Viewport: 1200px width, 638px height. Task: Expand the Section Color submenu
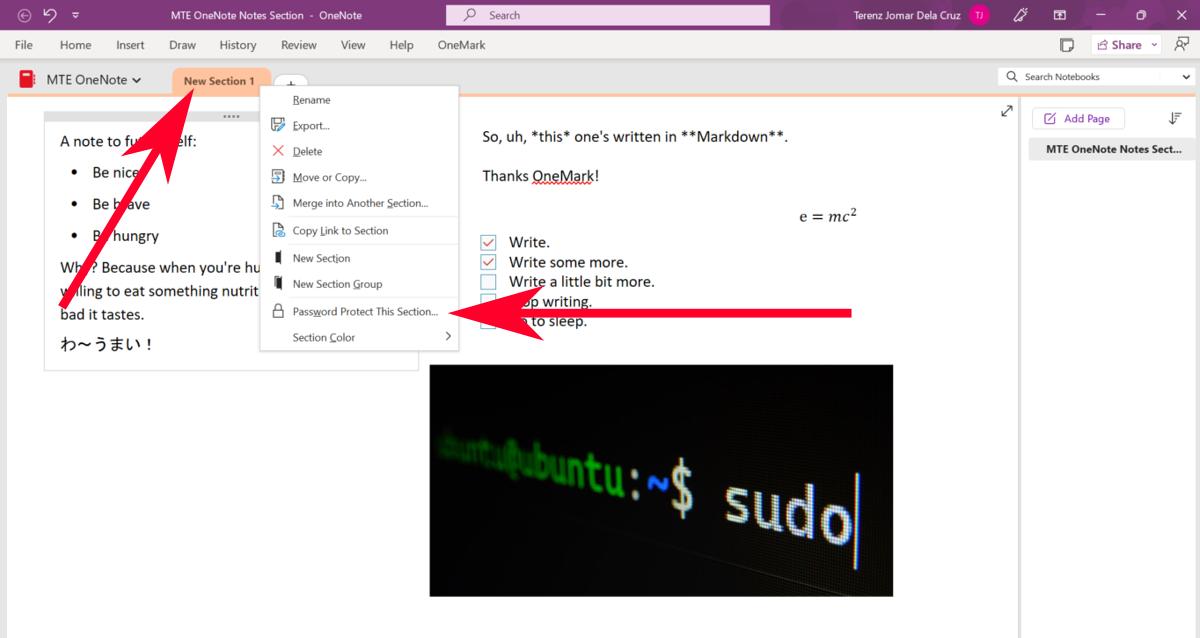click(x=448, y=337)
